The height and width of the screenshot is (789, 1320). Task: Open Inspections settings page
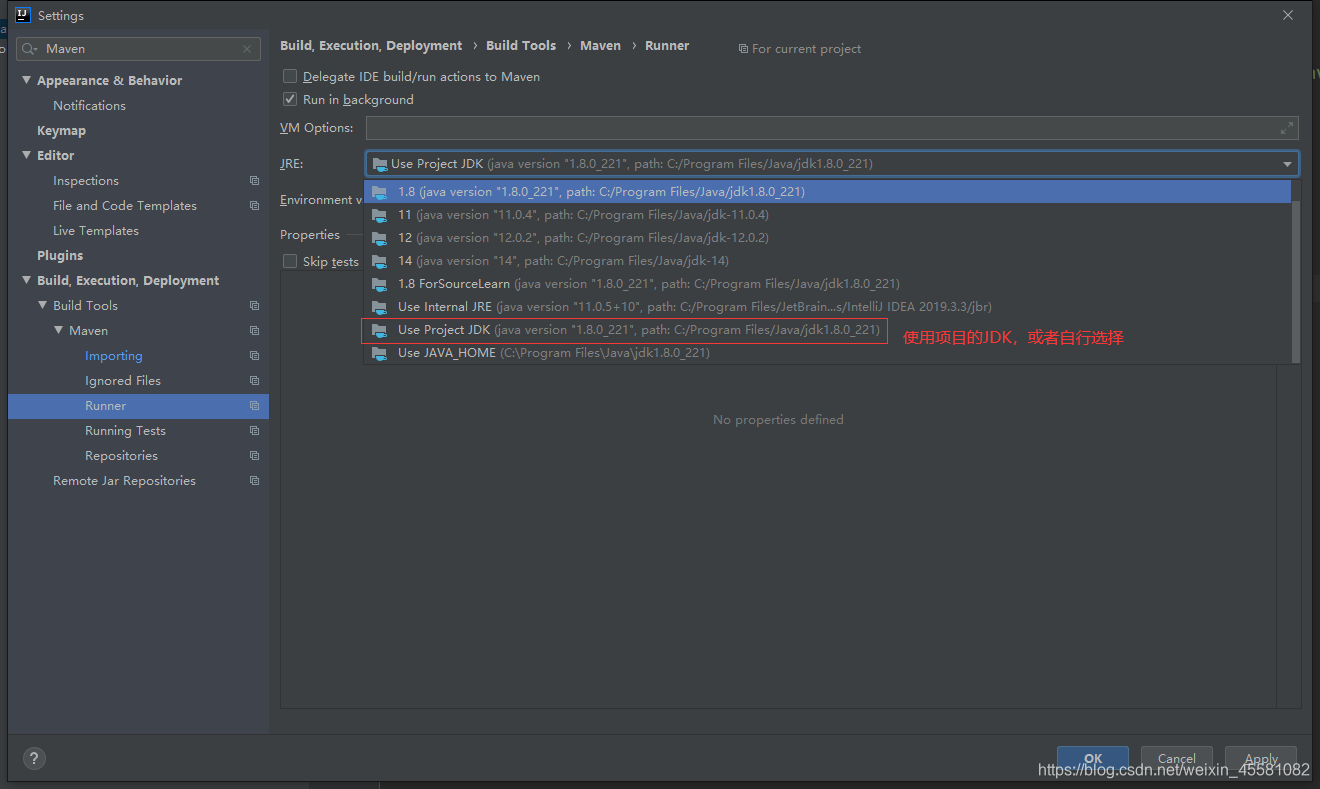(86, 181)
